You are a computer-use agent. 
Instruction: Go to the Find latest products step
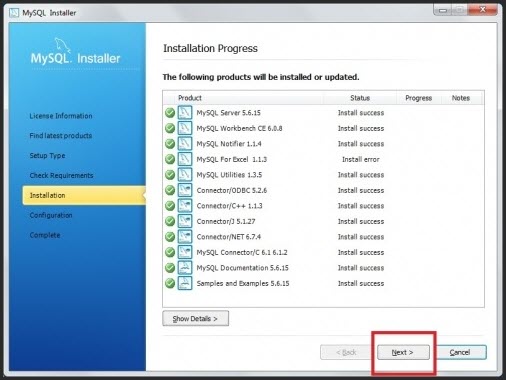click(61, 136)
